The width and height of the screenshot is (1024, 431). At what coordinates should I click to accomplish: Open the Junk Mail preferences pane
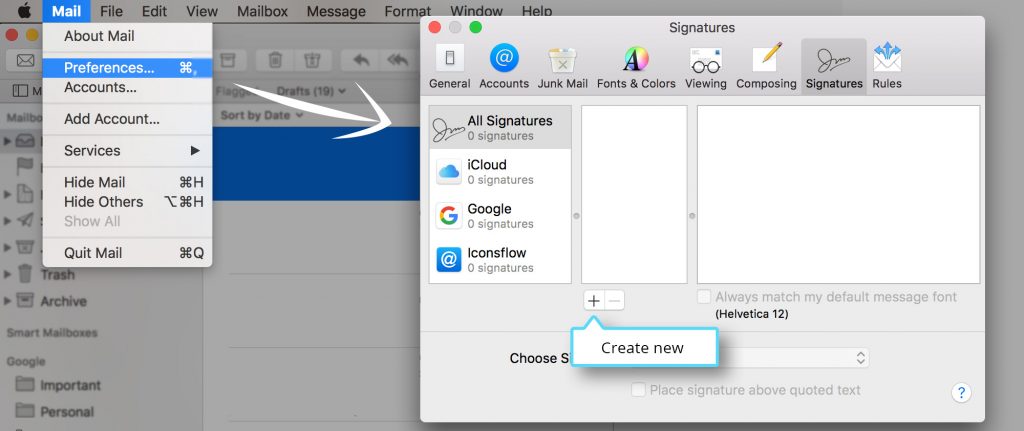point(562,67)
